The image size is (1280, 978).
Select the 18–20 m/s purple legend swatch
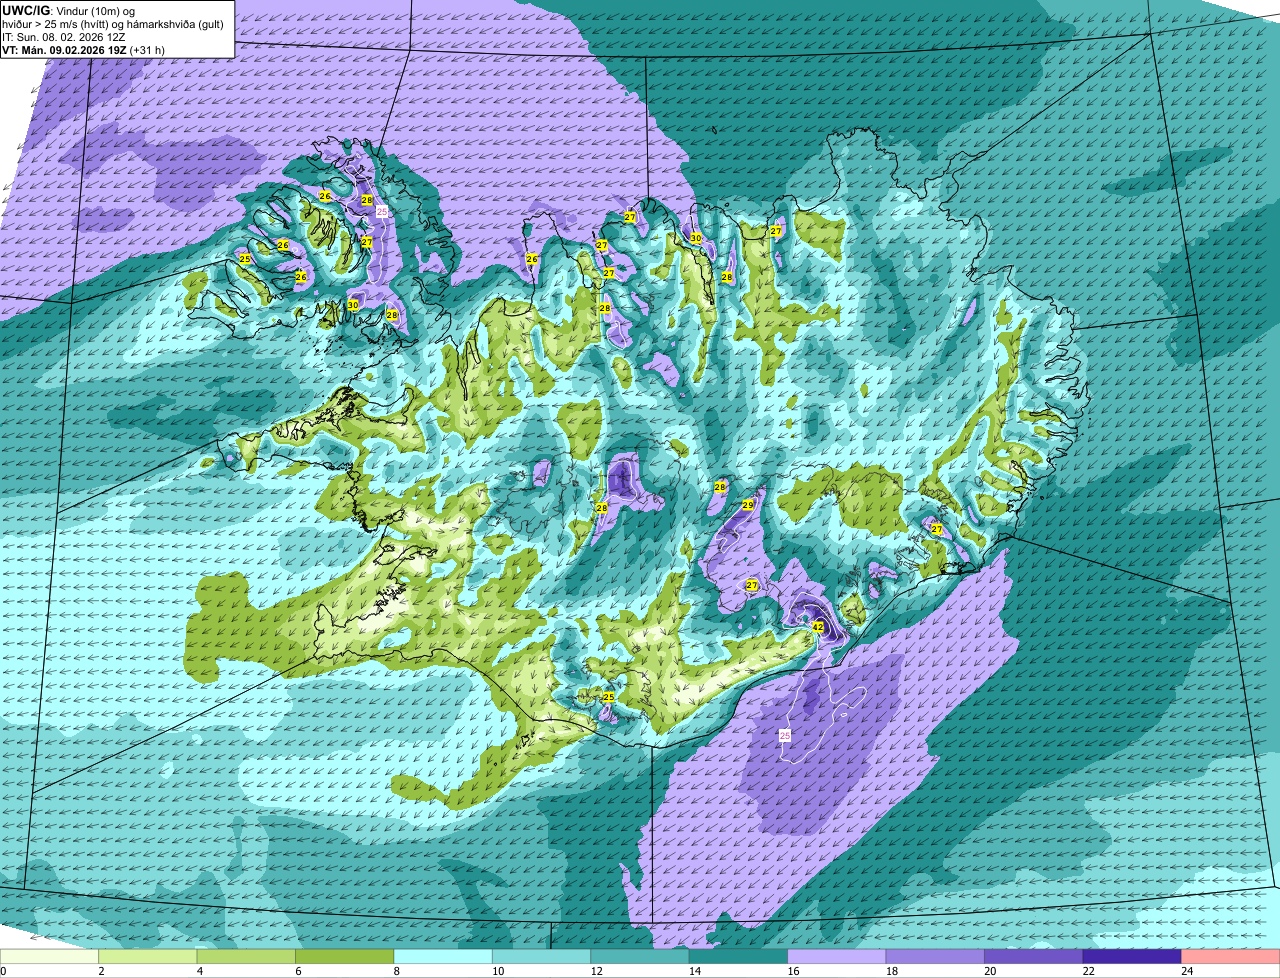tap(936, 957)
